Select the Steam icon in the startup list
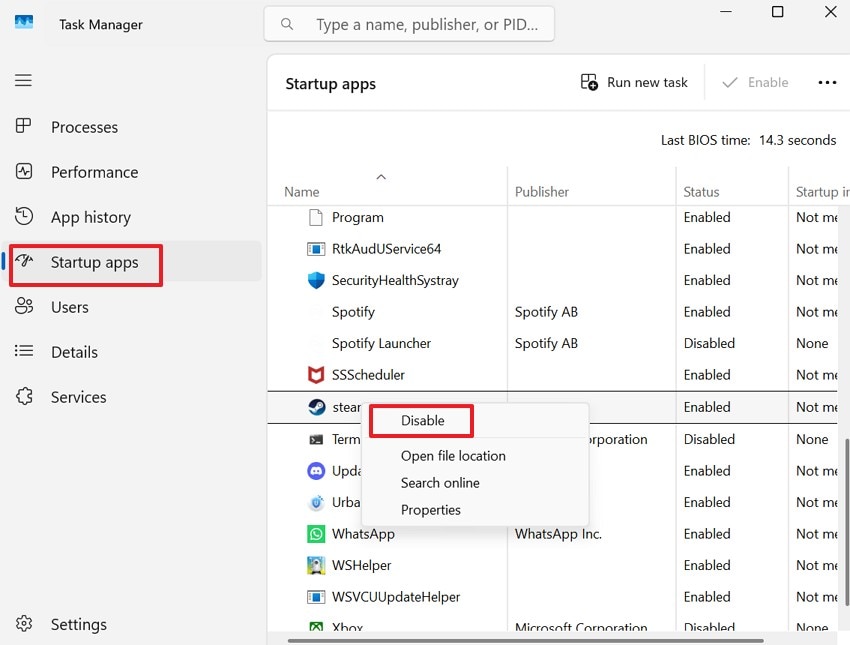 tap(317, 407)
